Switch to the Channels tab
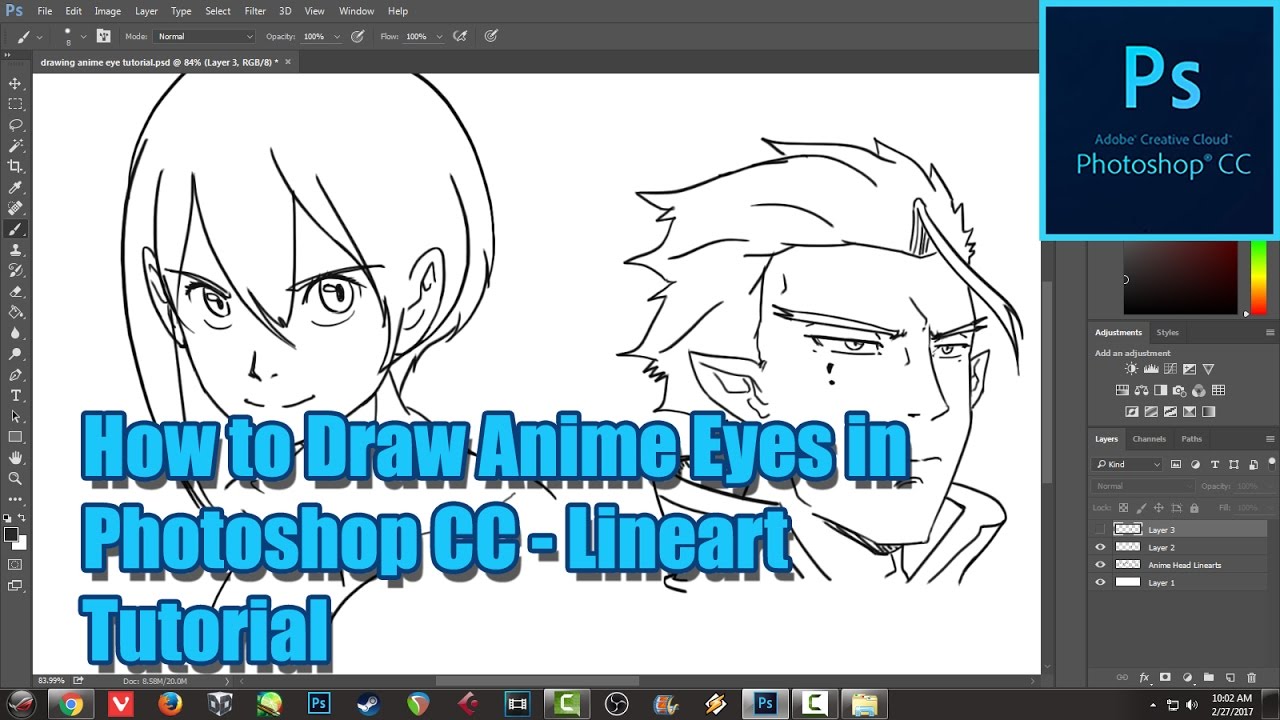1280x720 pixels. point(1149,439)
